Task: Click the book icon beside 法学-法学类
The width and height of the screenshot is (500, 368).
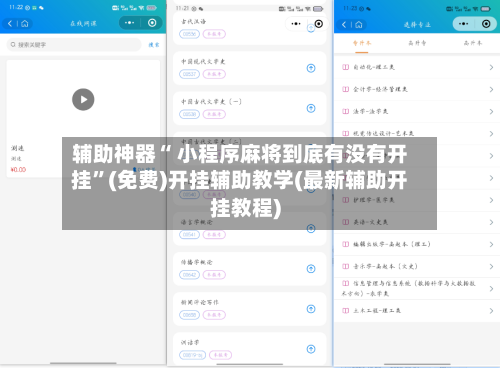Action: (346, 111)
